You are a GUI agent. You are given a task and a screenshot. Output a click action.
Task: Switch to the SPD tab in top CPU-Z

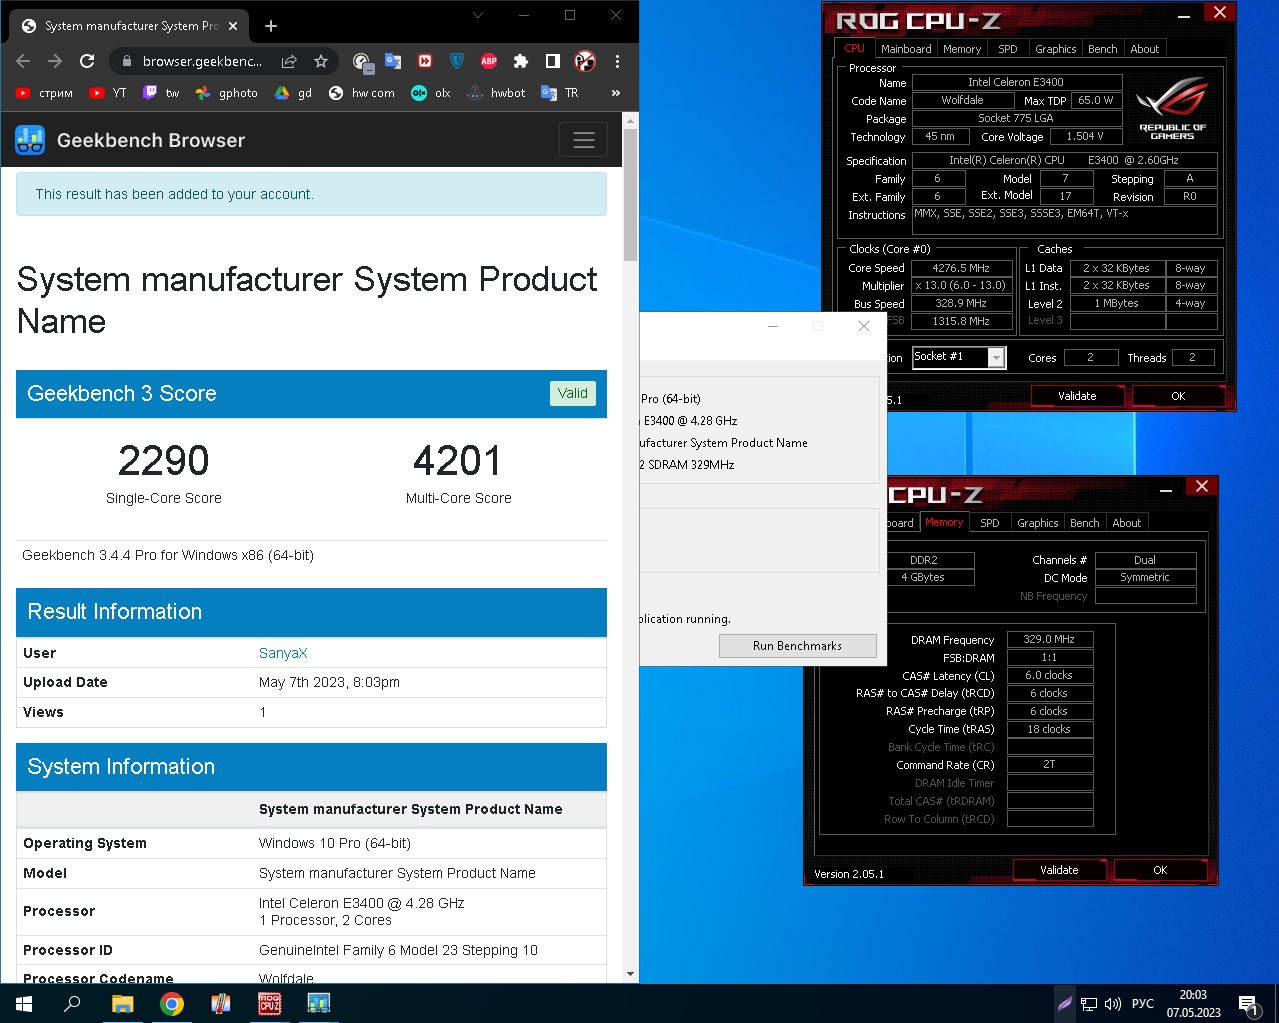[x=1008, y=48]
